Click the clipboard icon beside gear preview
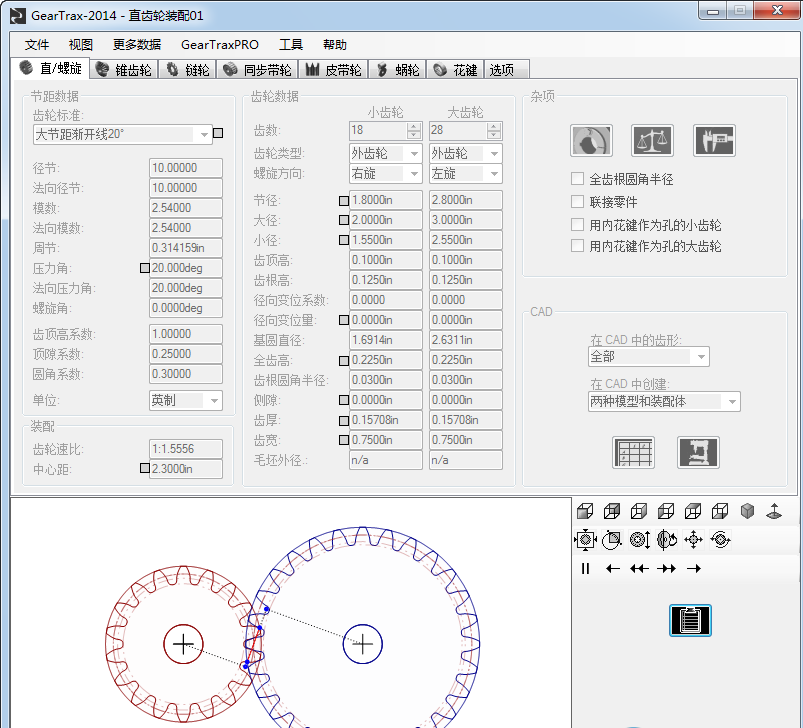The image size is (803, 728). pos(690,620)
